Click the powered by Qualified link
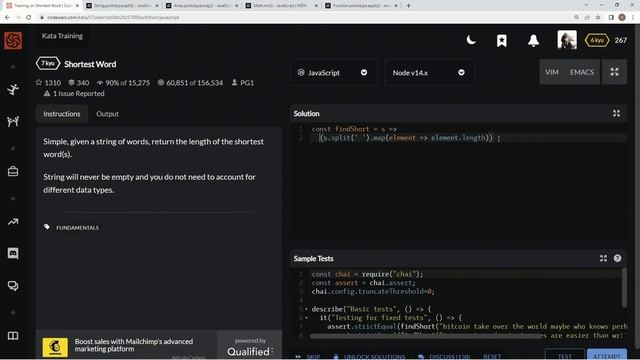 (x=249, y=347)
